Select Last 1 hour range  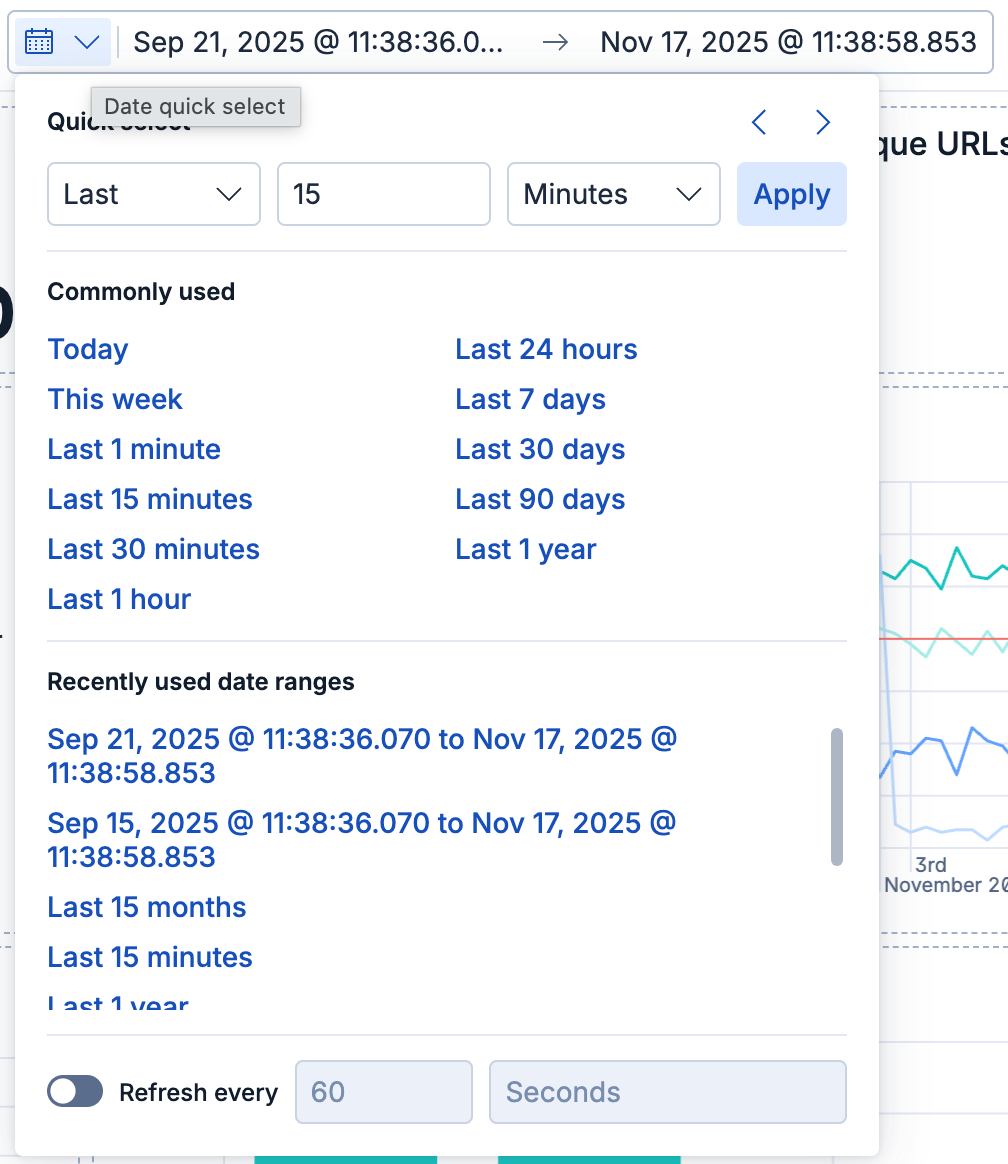[x=119, y=599]
